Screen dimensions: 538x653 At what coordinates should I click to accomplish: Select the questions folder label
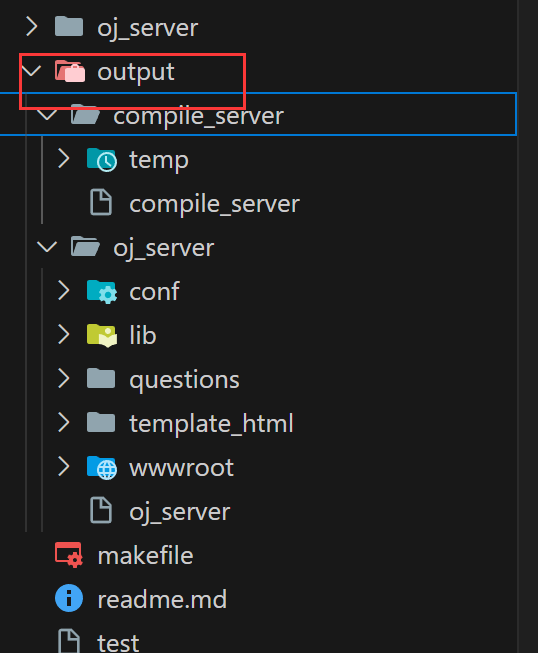pos(184,381)
